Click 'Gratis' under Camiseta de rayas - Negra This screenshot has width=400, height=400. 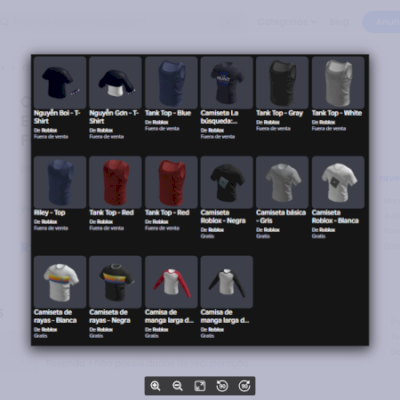(96, 336)
